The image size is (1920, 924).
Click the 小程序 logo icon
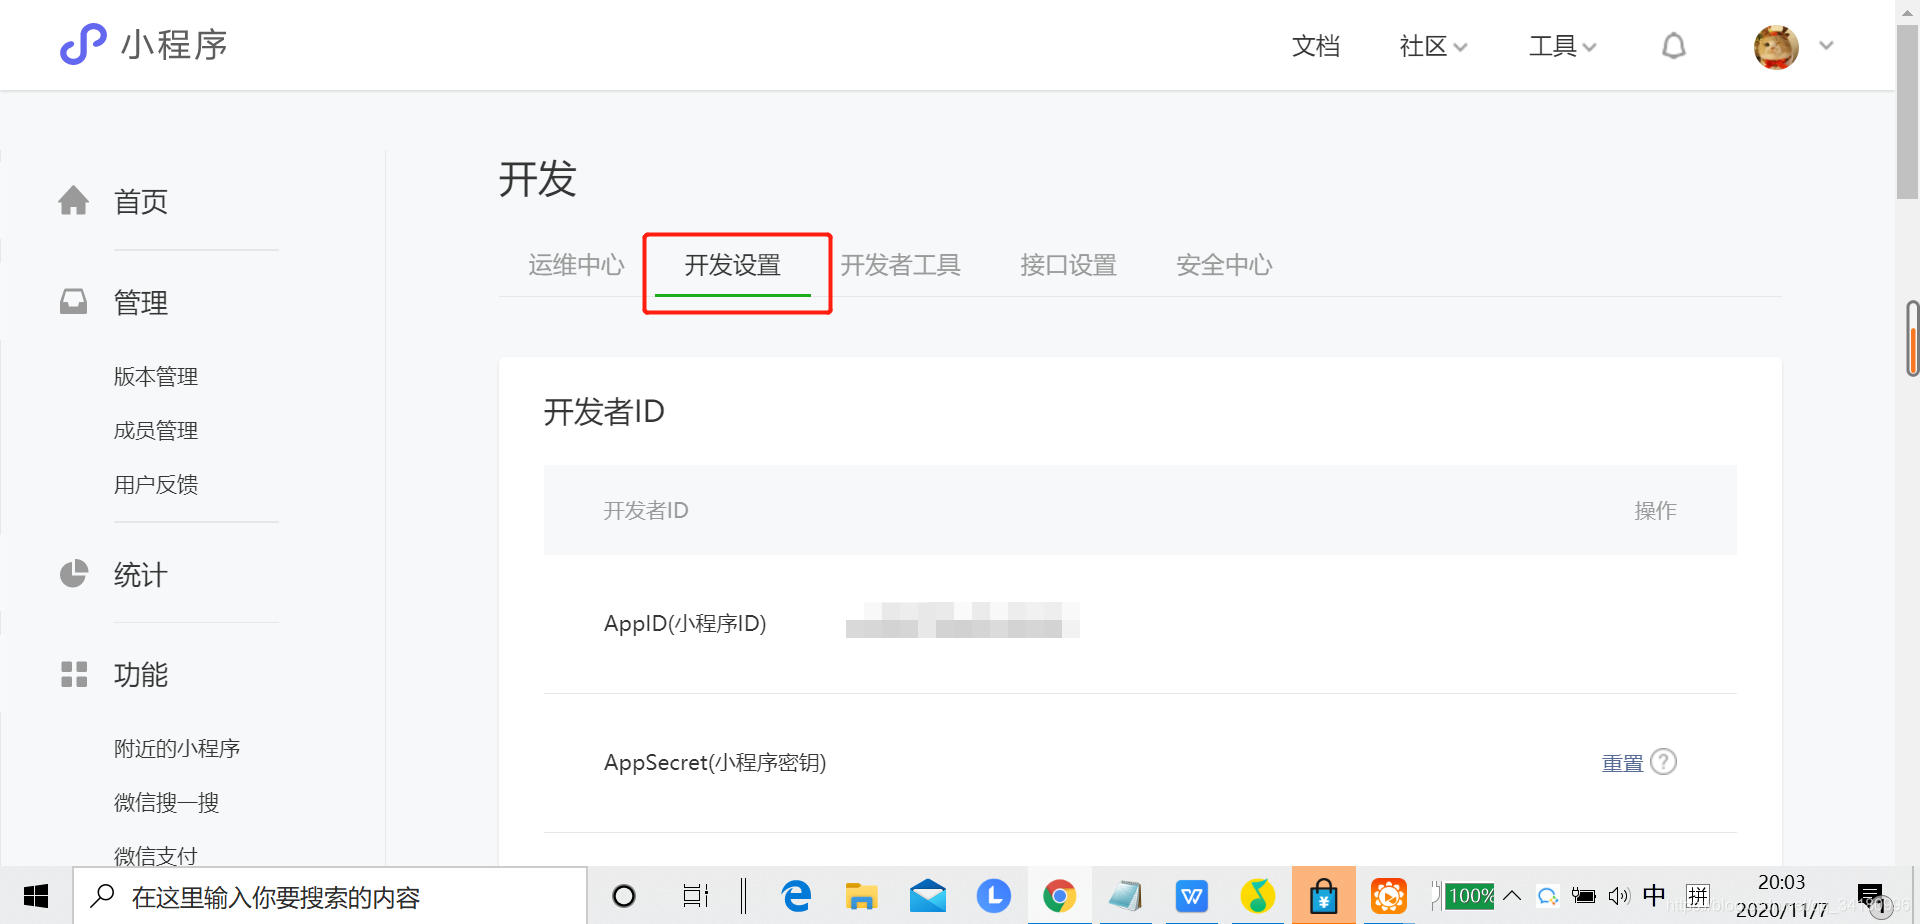tap(83, 44)
